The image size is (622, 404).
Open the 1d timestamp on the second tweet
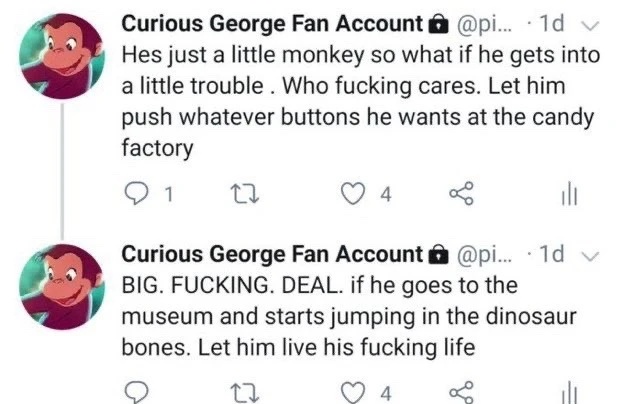click(x=552, y=254)
